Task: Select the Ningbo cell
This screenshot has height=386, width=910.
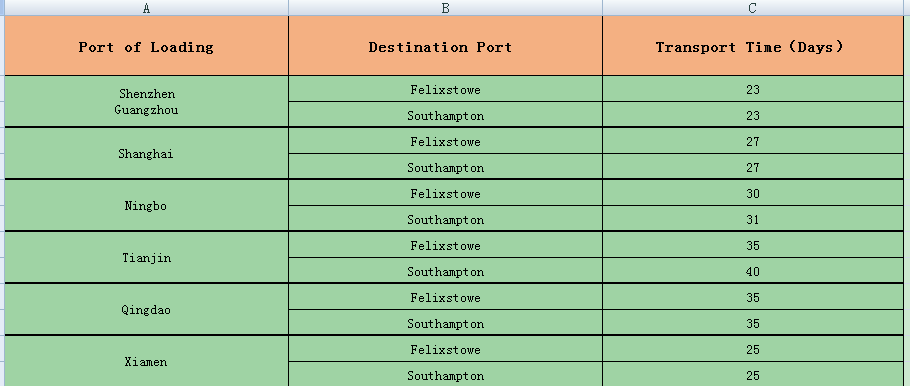Action: point(146,205)
